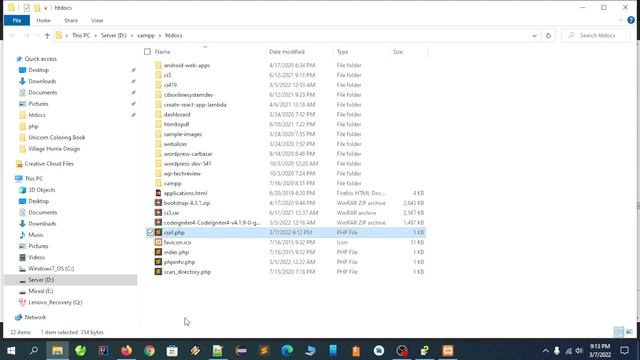640x360 pixels.
Task: Select Quick access in navigation pane
Action: pos(40,59)
